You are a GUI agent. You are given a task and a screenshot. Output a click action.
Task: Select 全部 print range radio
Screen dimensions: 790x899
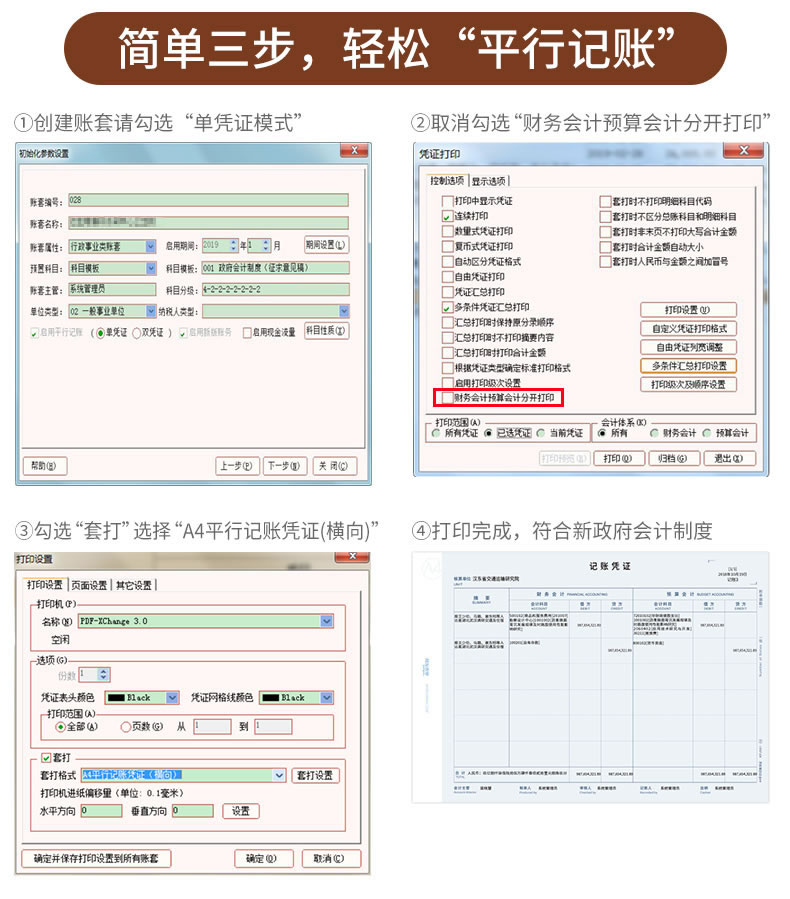[x=60, y=727]
